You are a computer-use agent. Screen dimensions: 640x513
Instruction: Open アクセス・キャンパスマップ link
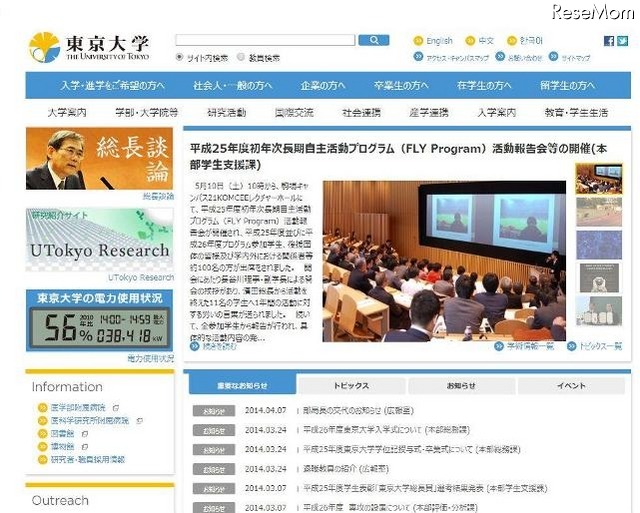[x=457, y=58]
